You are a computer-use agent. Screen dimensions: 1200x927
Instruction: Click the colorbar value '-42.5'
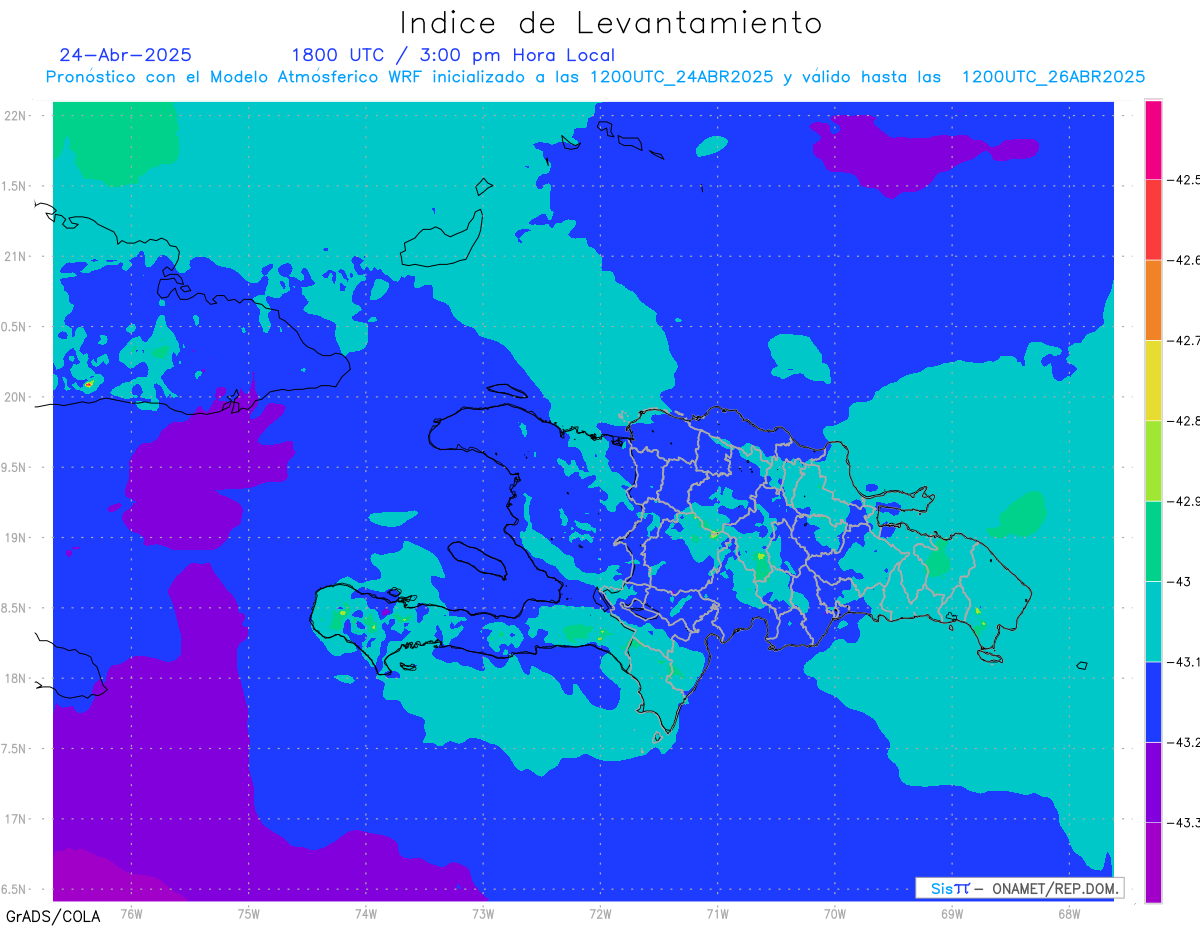coord(1185,180)
